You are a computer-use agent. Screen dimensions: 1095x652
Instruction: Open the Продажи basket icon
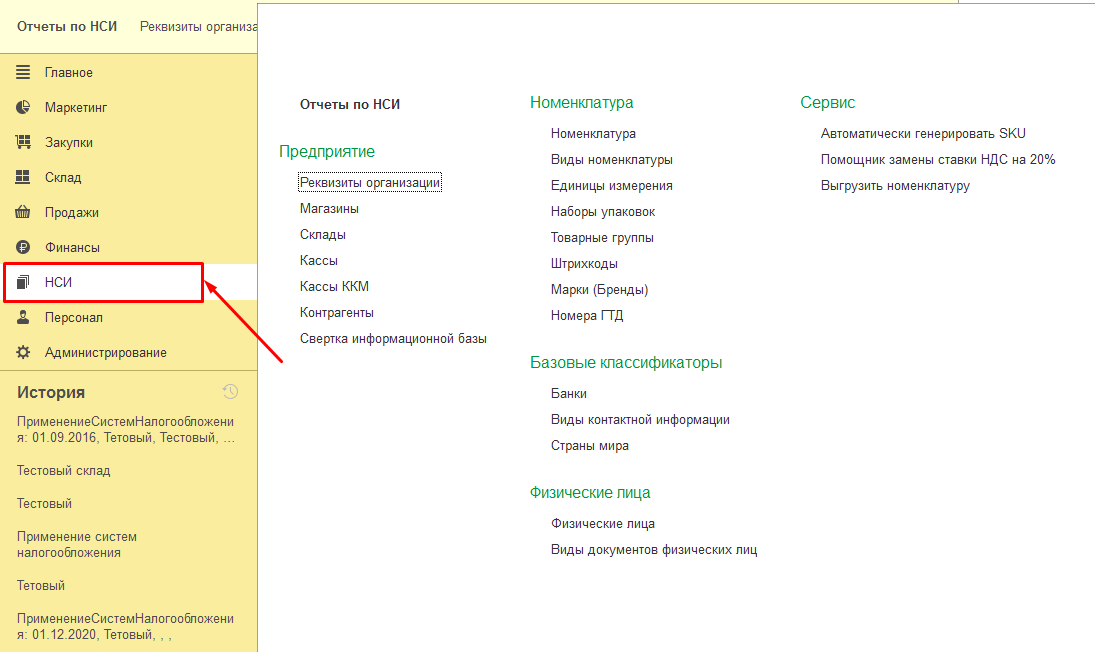click(23, 212)
